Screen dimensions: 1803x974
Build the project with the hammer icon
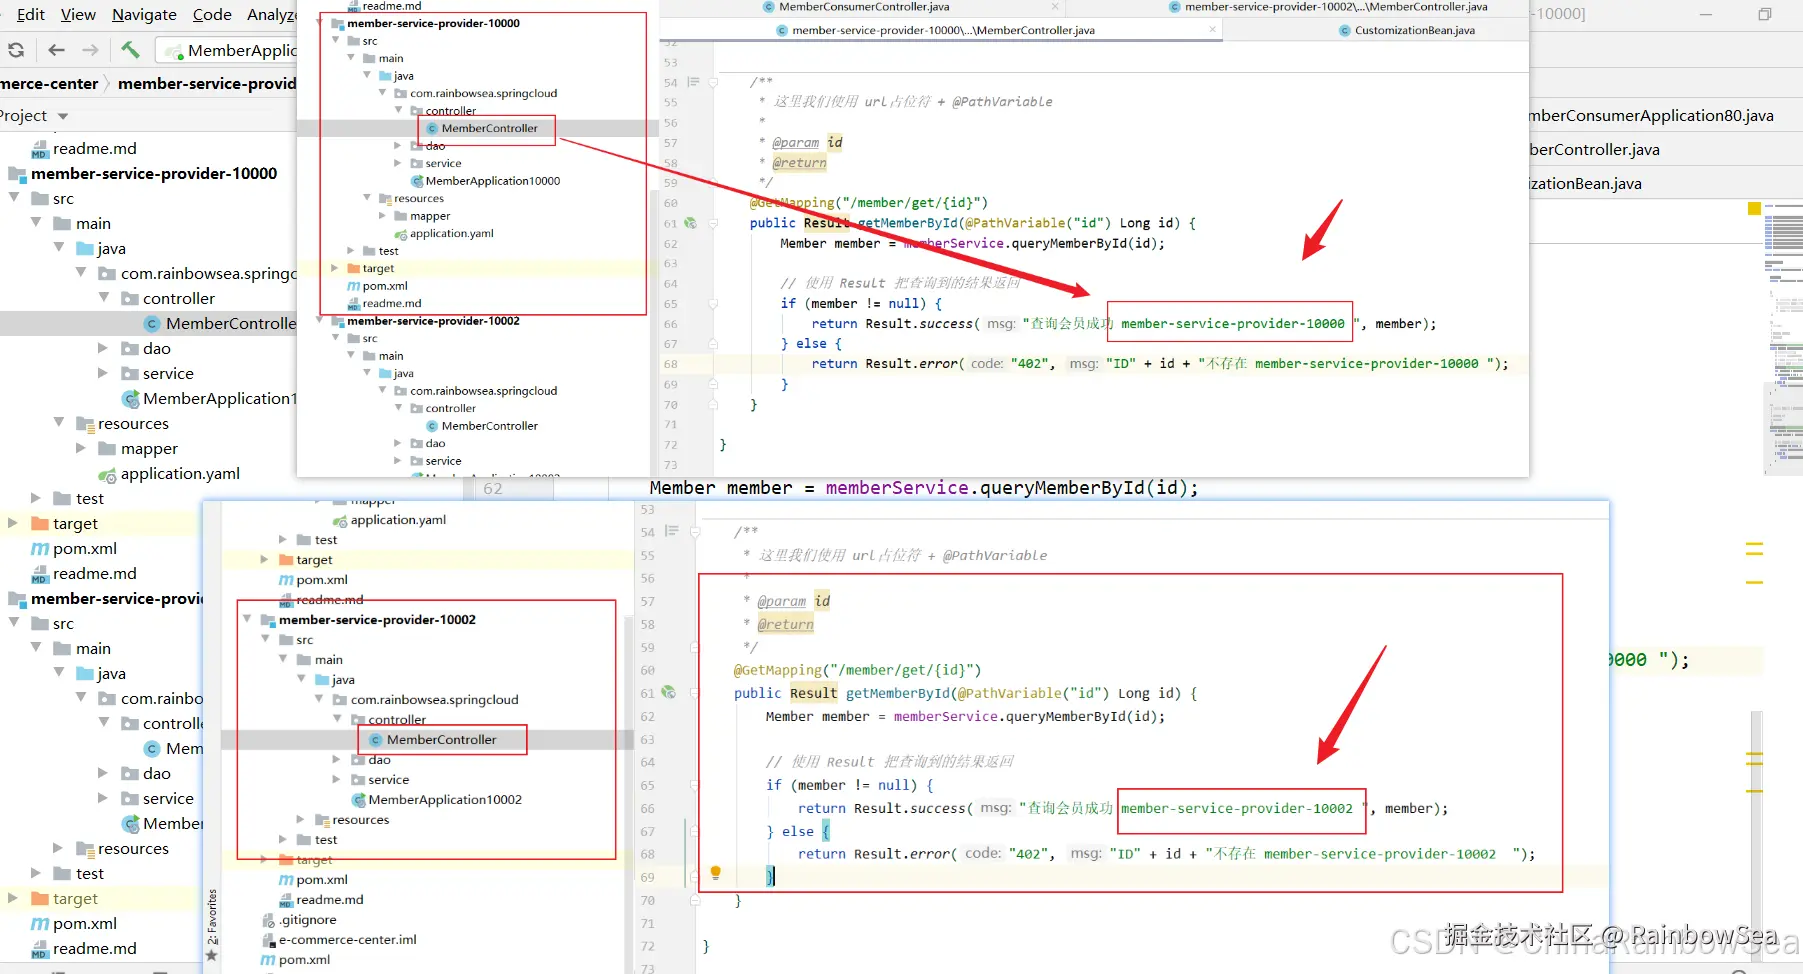click(130, 49)
